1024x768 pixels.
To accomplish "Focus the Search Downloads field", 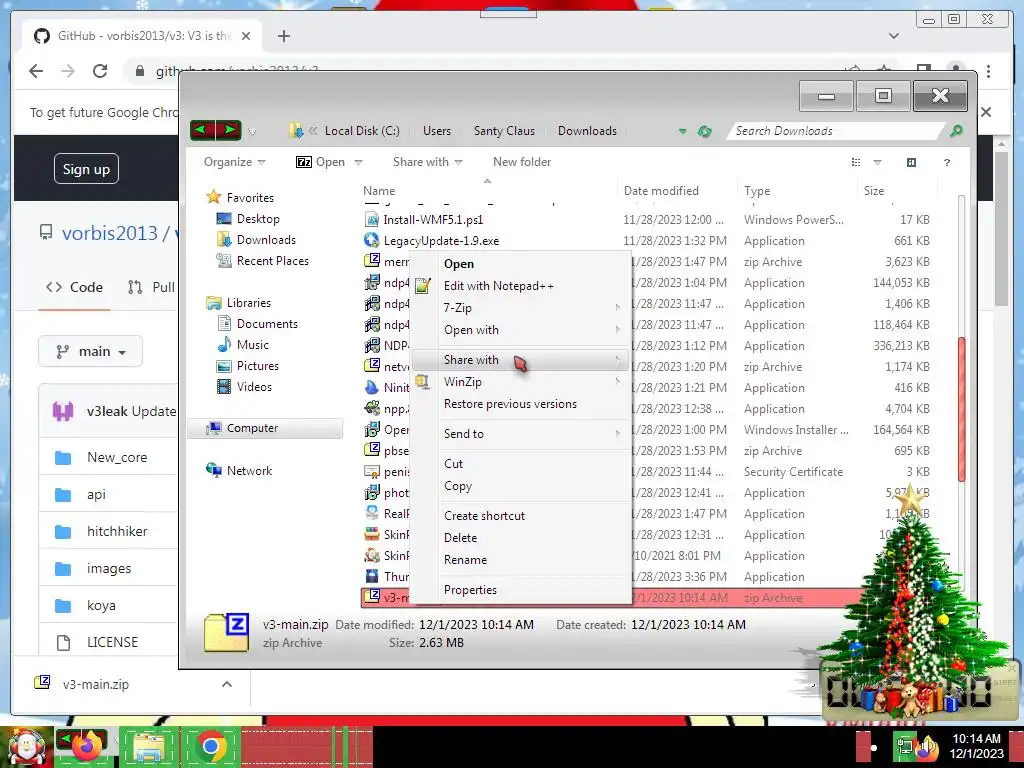I will [x=836, y=131].
